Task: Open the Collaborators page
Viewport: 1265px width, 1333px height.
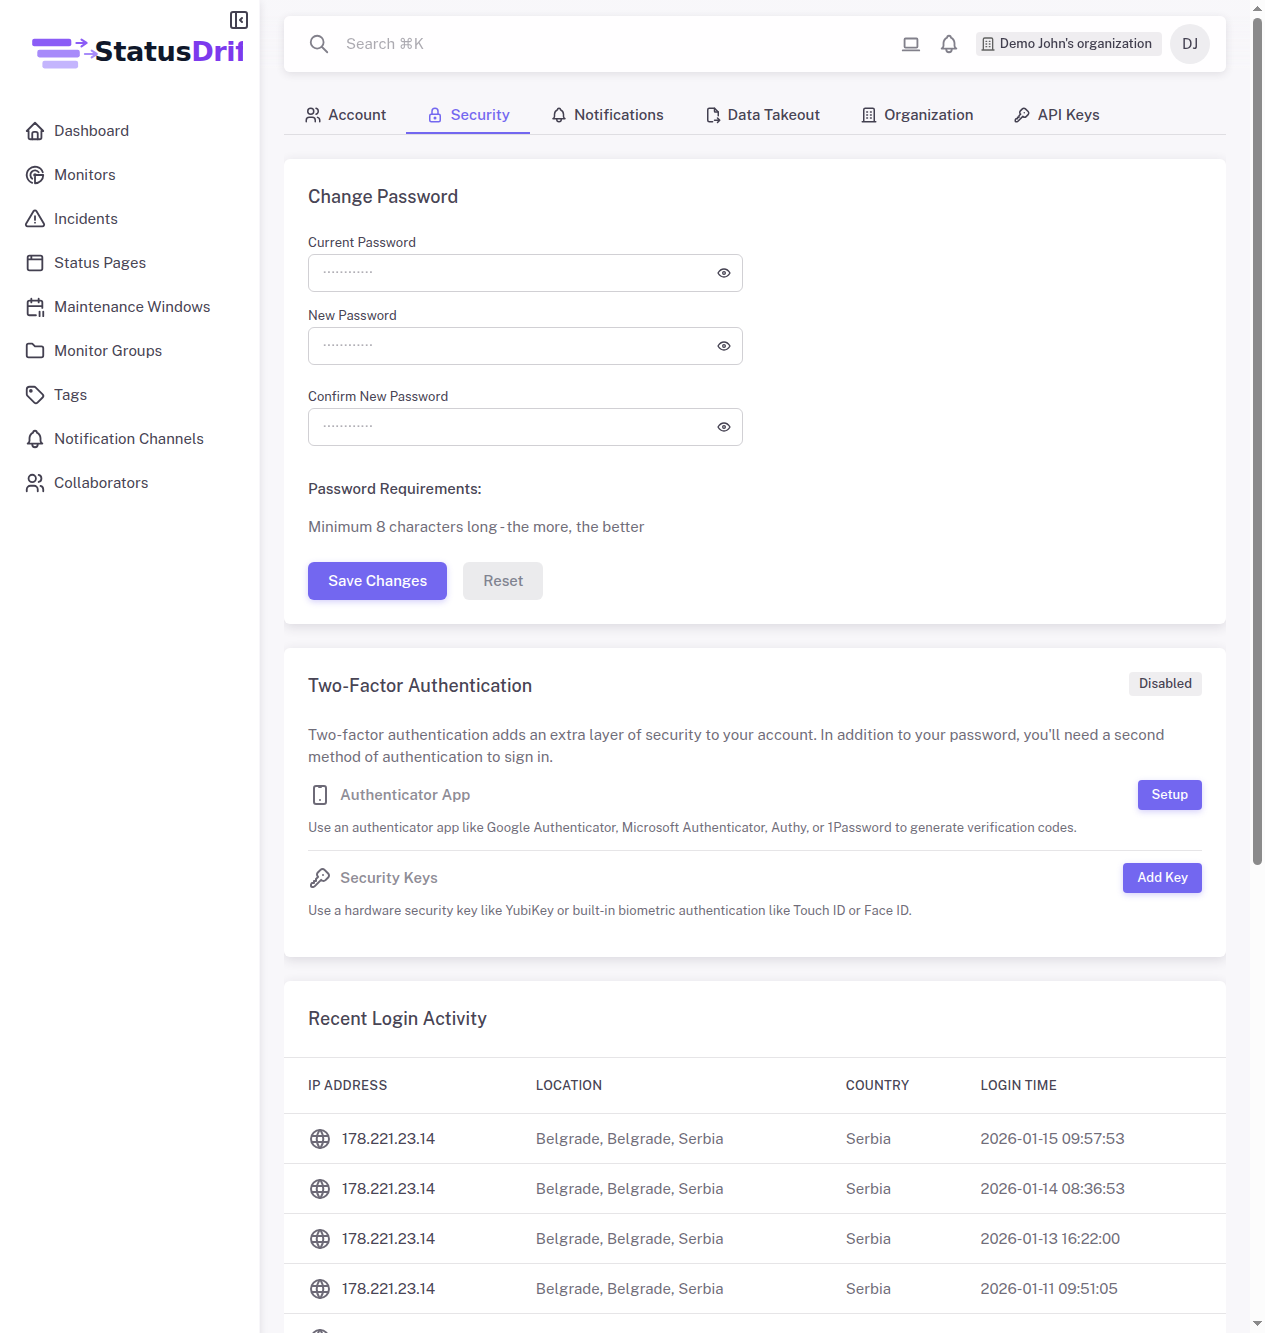Action: [100, 482]
